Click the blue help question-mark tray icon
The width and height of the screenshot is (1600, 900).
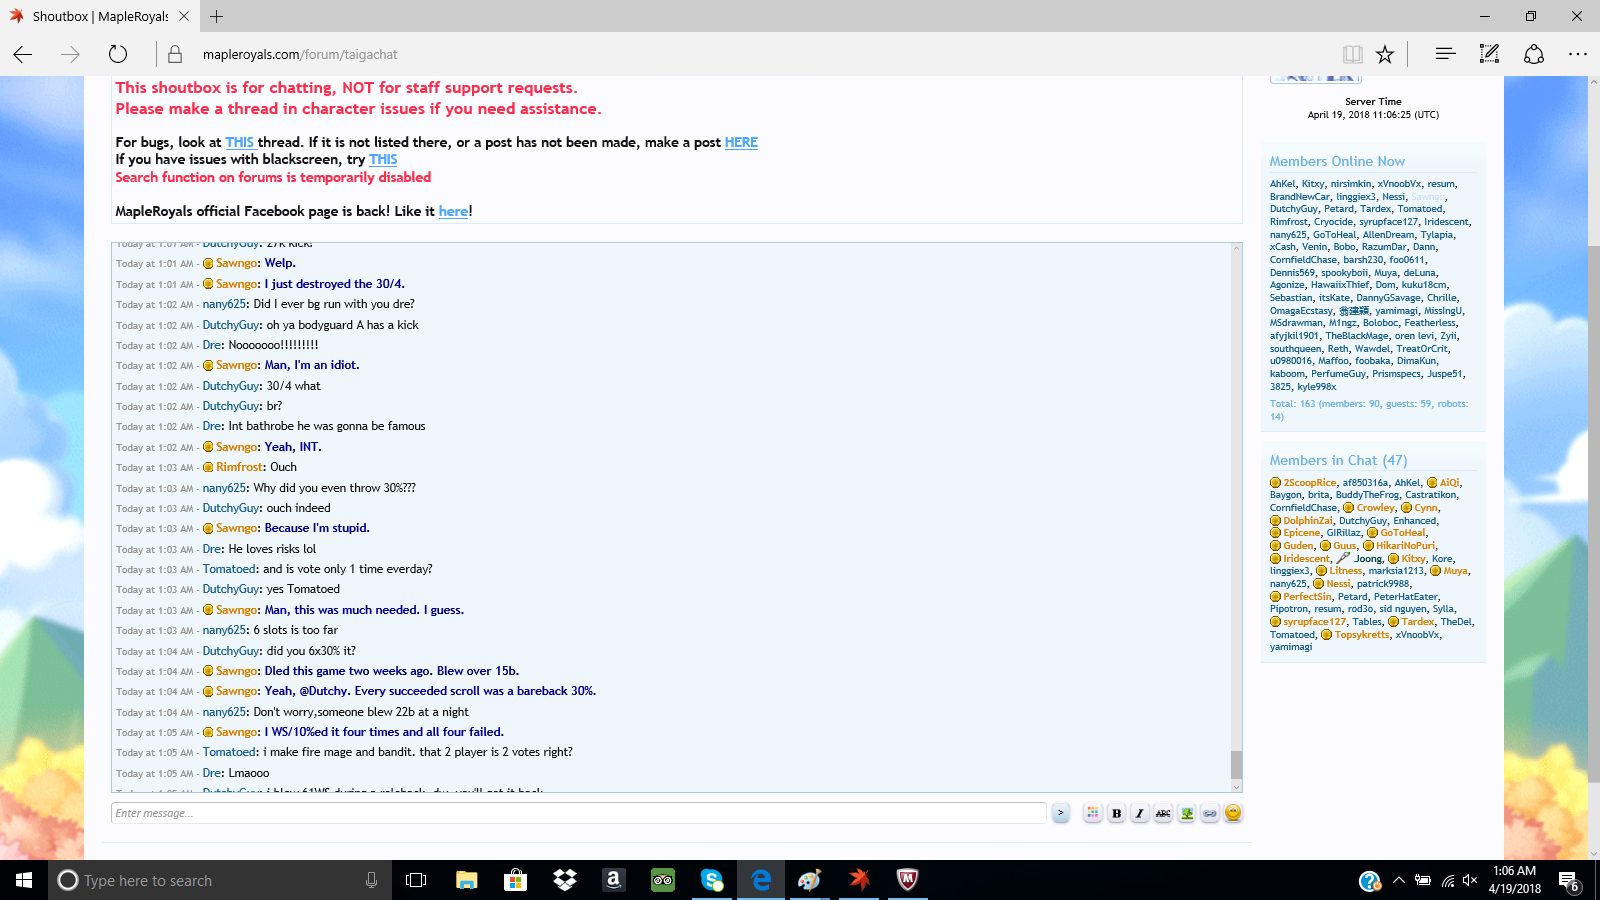coord(1370,881)
